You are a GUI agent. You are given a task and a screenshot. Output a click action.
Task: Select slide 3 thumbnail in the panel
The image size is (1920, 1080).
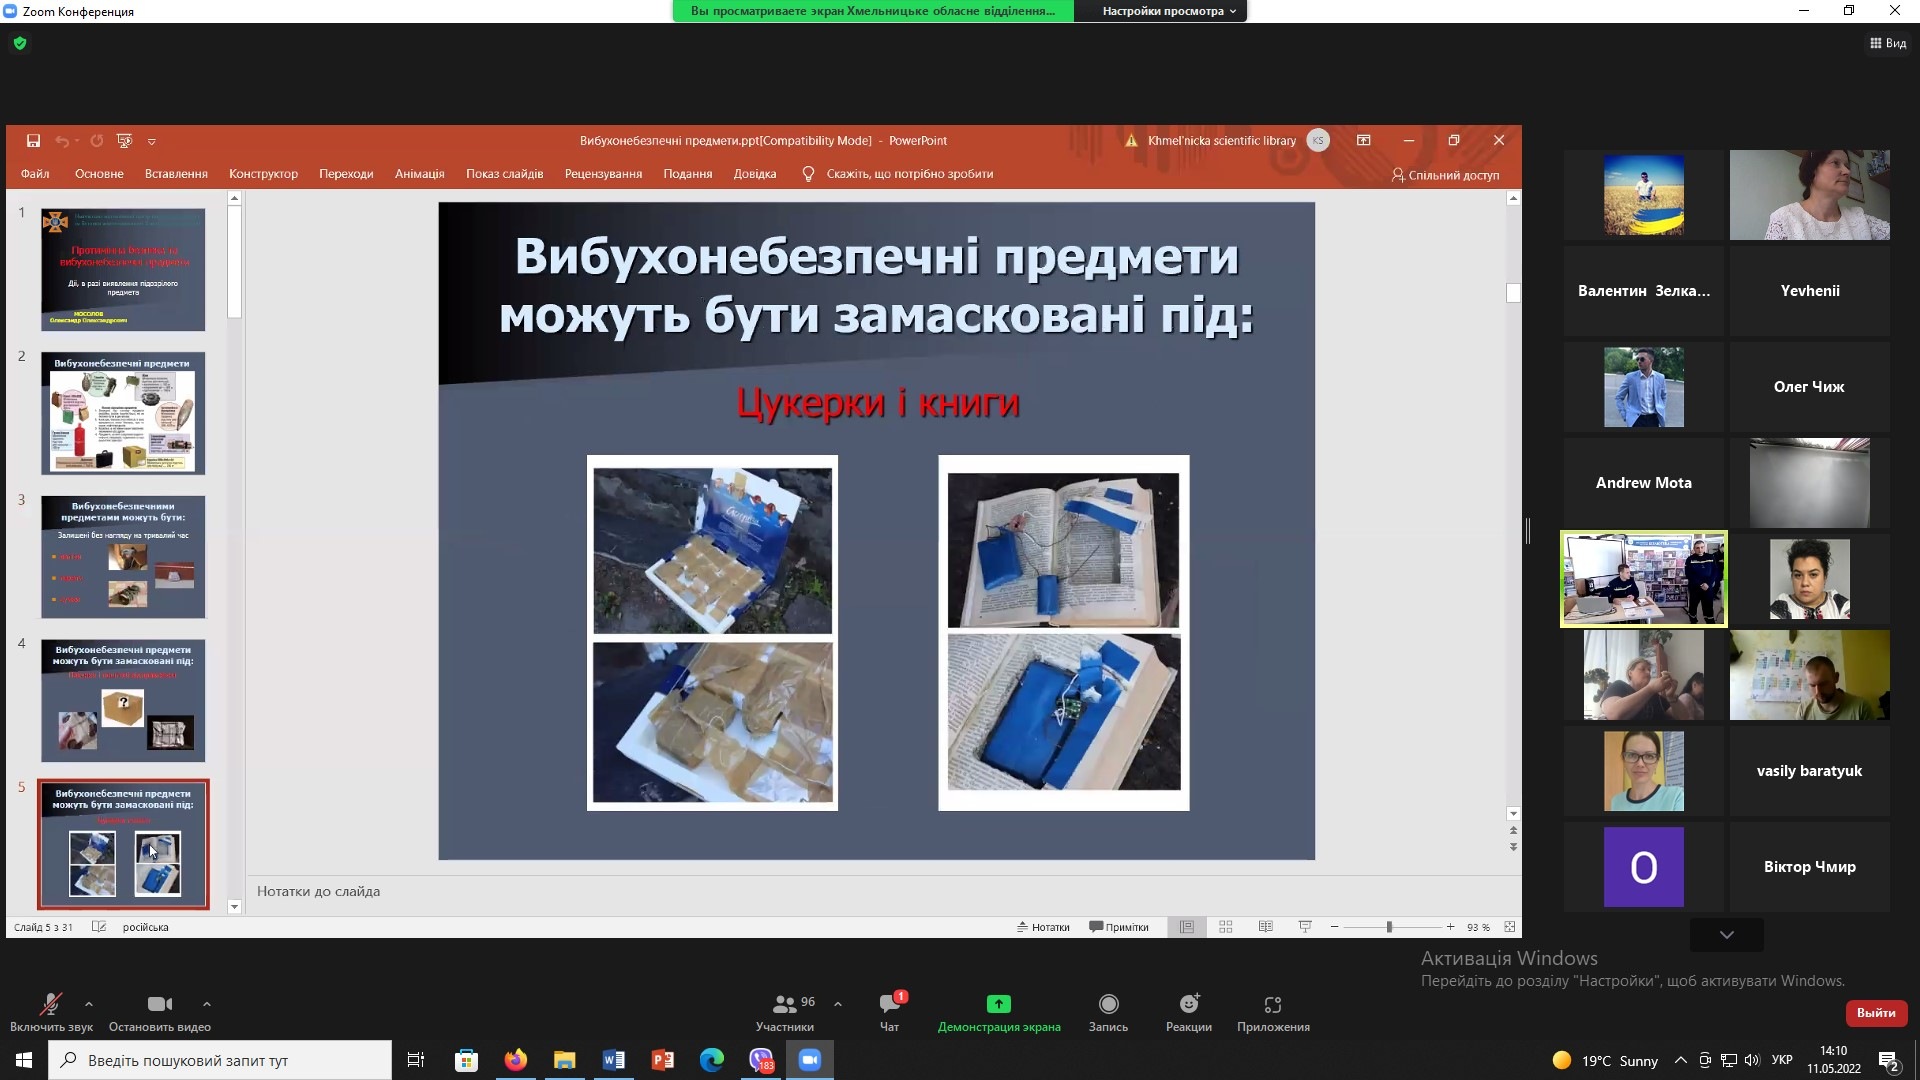coord(123,556)
